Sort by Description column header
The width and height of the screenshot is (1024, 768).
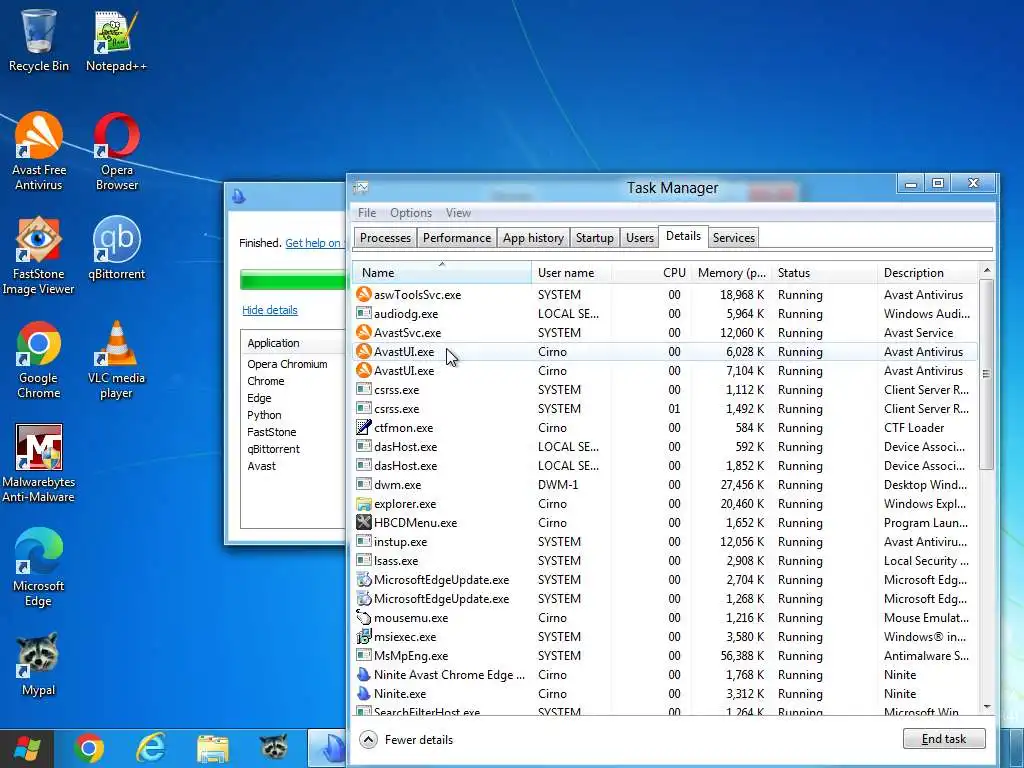[x=927, y=273]
